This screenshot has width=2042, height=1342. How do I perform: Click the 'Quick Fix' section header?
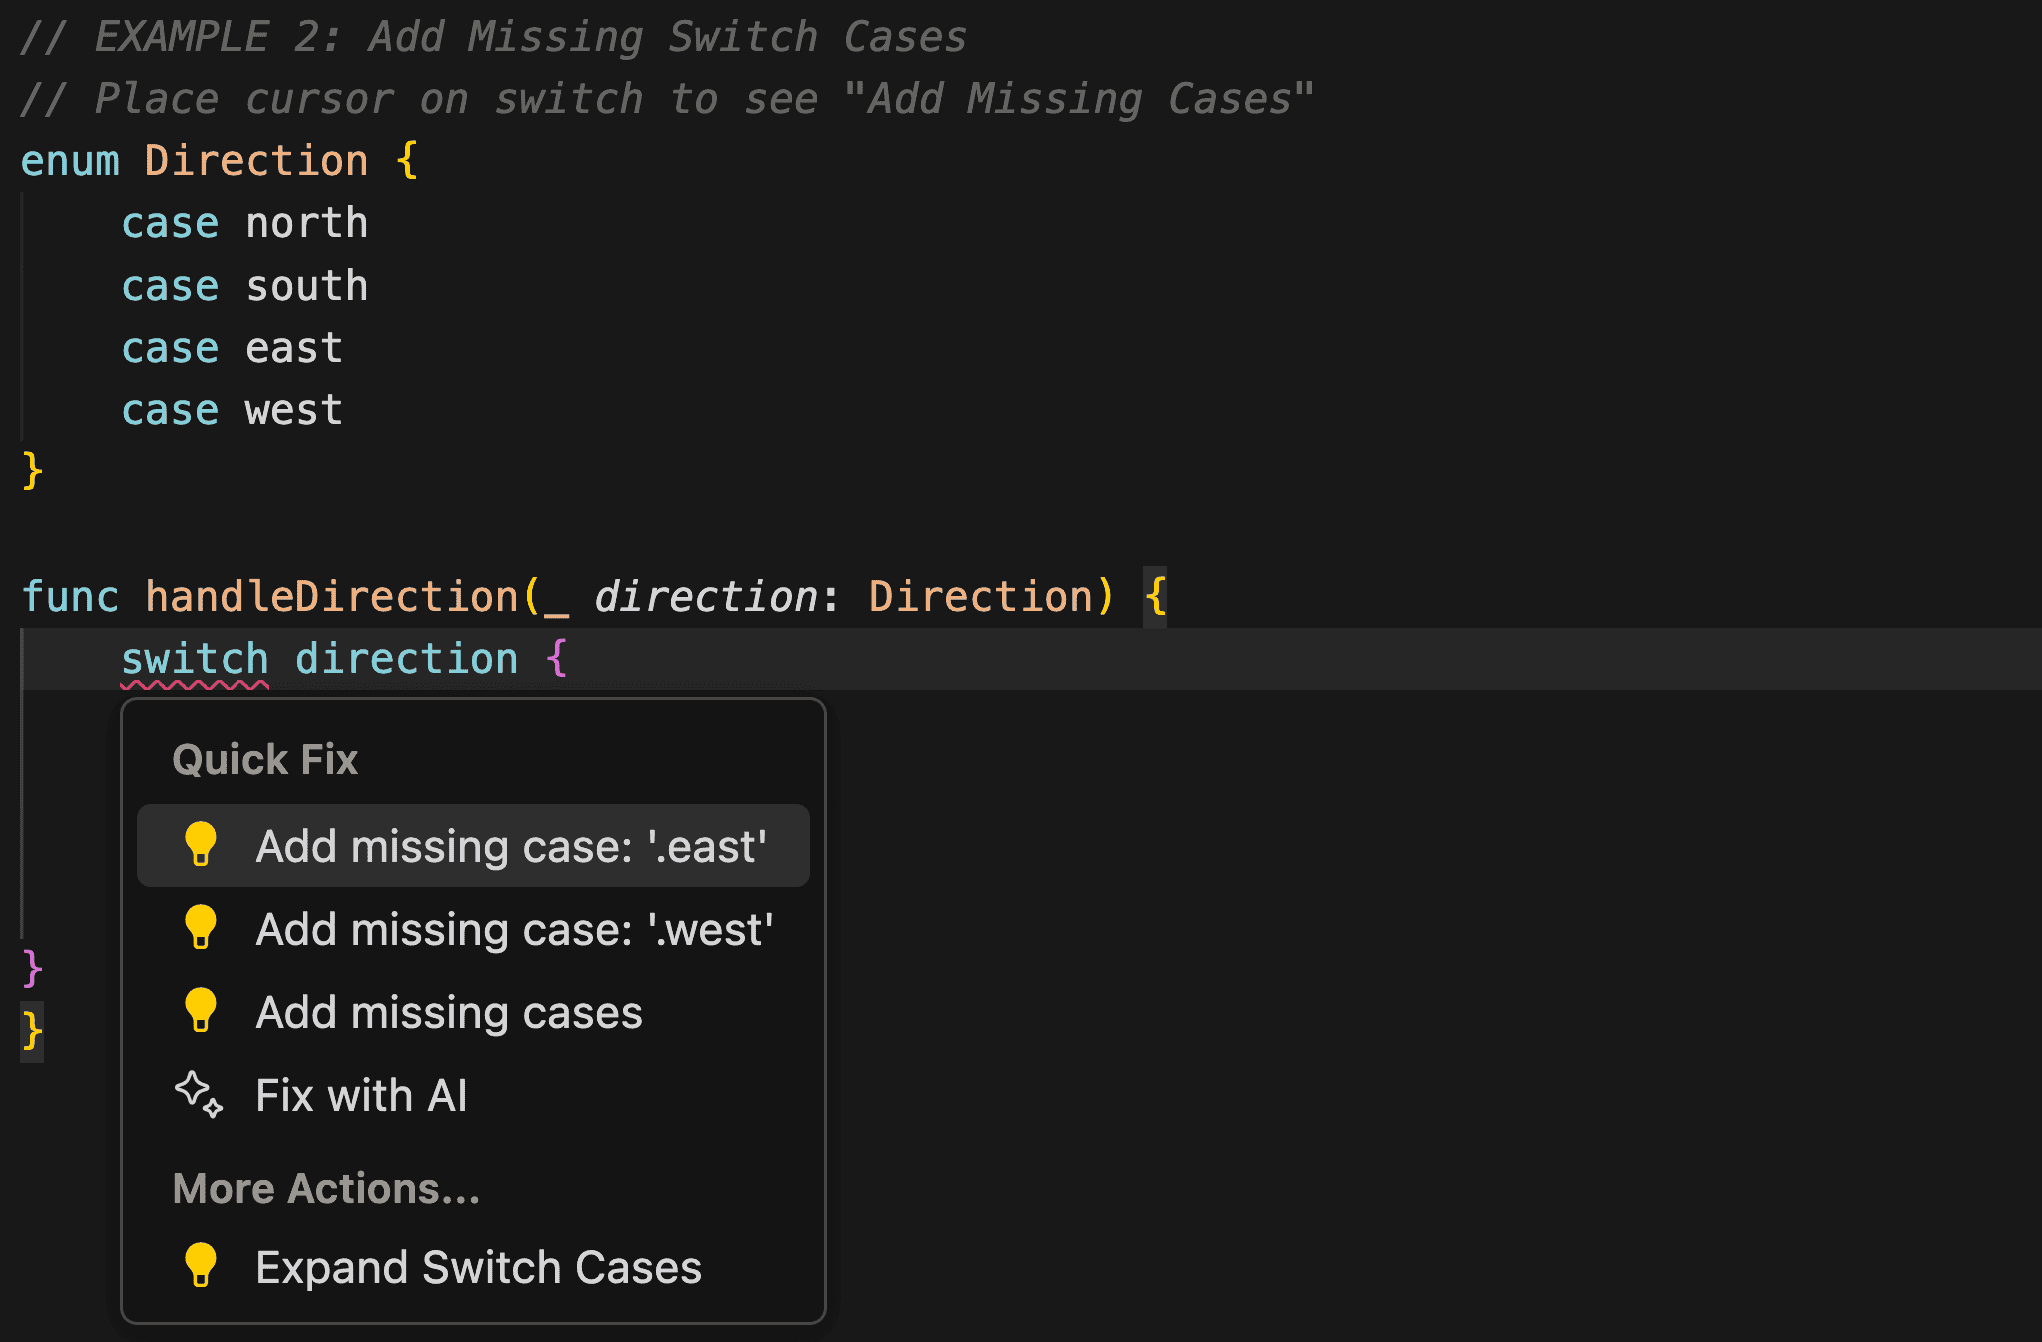(x=264, y=759)
